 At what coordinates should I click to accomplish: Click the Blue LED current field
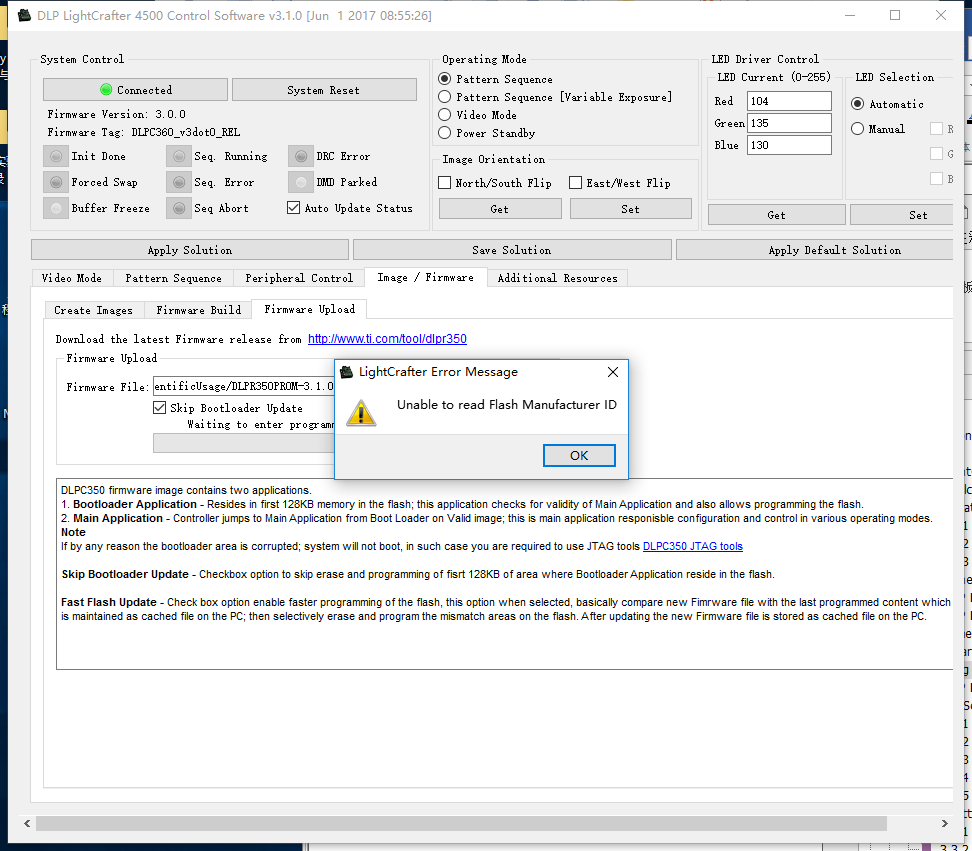click(x=789, y=145)
